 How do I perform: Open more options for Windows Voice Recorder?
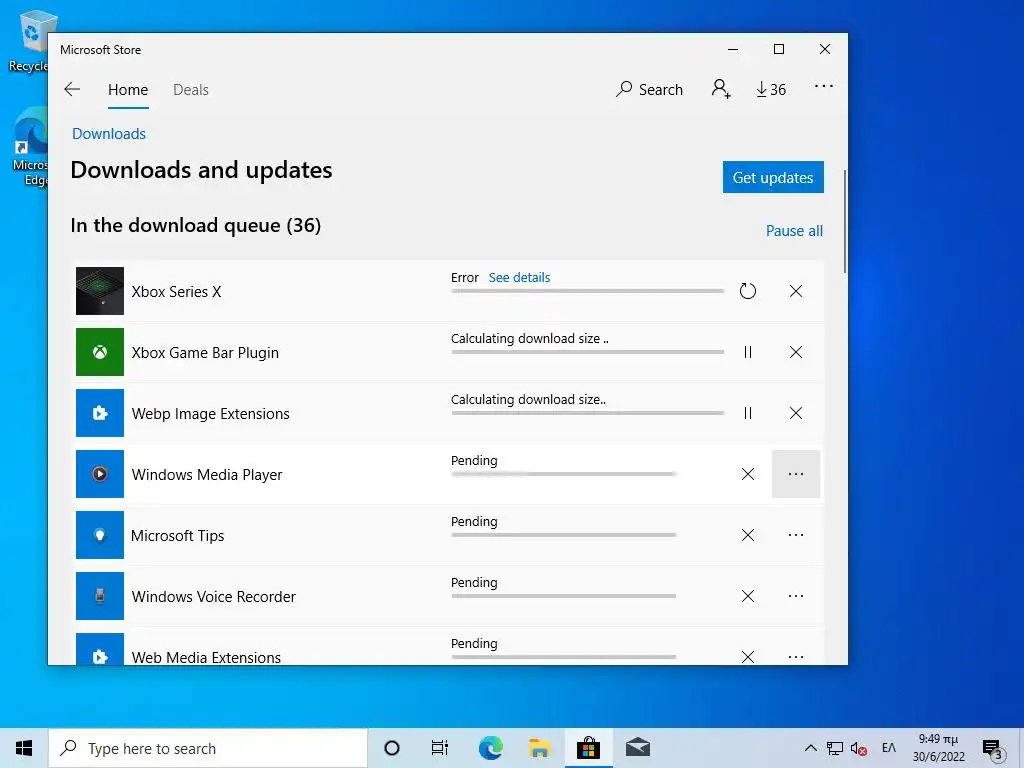(795, 596)
